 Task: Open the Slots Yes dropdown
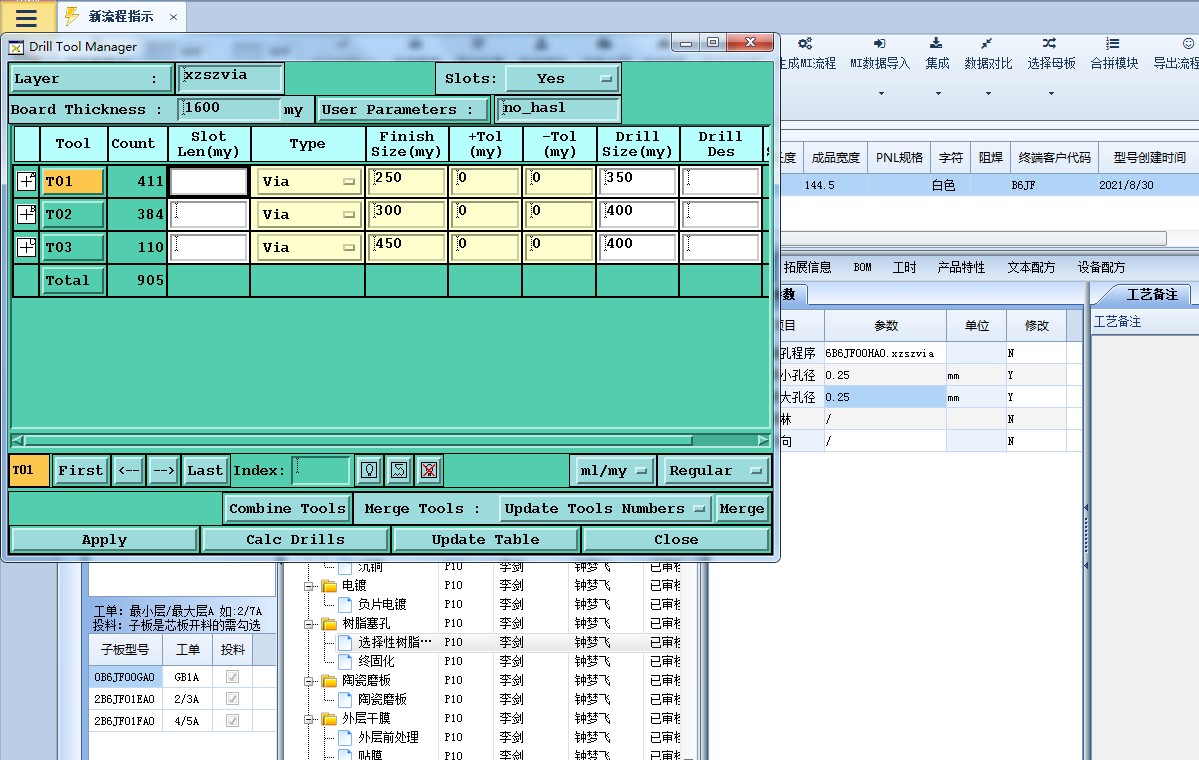pyautogui.click(x=562, y=78)
